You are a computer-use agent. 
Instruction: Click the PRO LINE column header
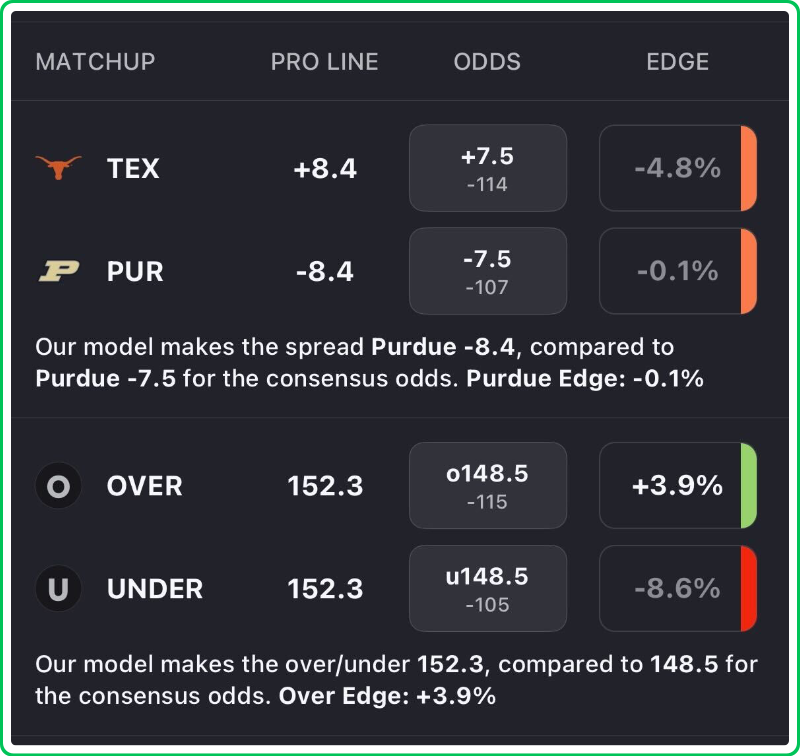(324, 62)
